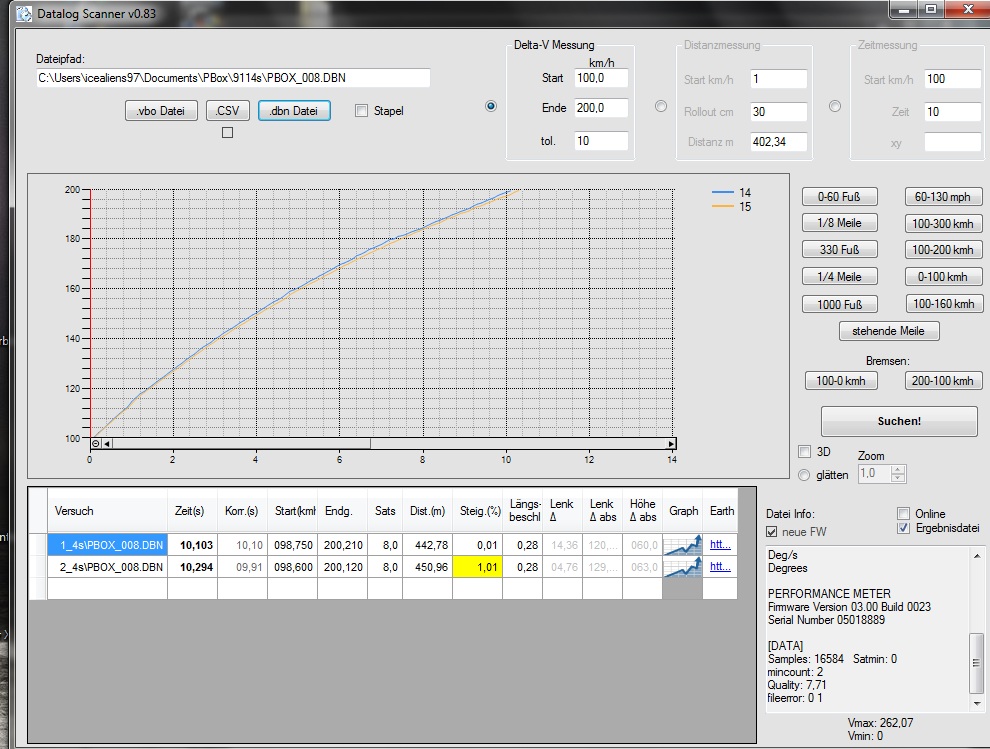Click the 100-0 kmh braking button
Image resolution: width=990 pixels, height=749 pixels.
841,381
